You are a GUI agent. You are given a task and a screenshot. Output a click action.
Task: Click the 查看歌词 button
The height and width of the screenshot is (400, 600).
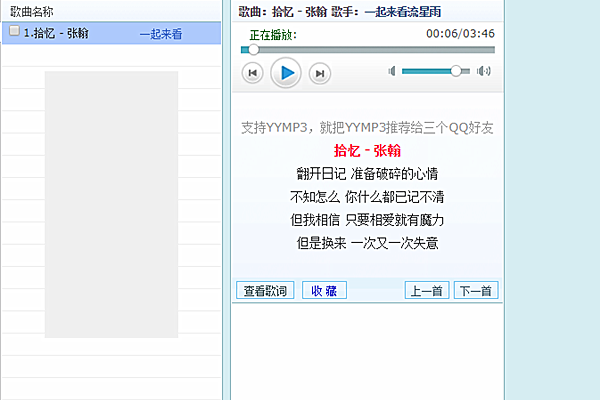point(265,291)
